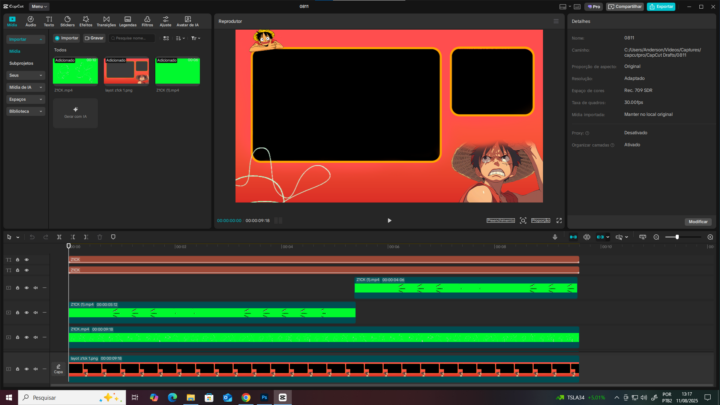
Task: Lock the layot z1ck 1.png track
Action: [x=17, y=369]
